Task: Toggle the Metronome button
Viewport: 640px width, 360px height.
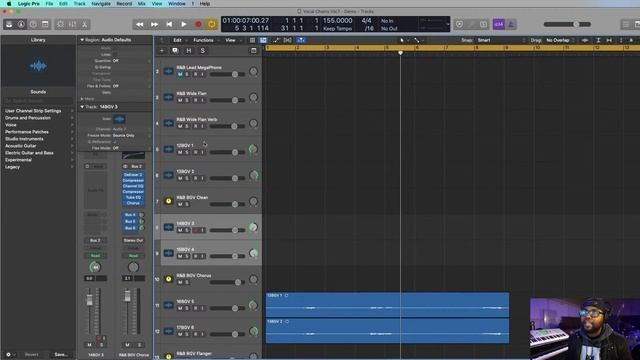Action: coord(511,24)
